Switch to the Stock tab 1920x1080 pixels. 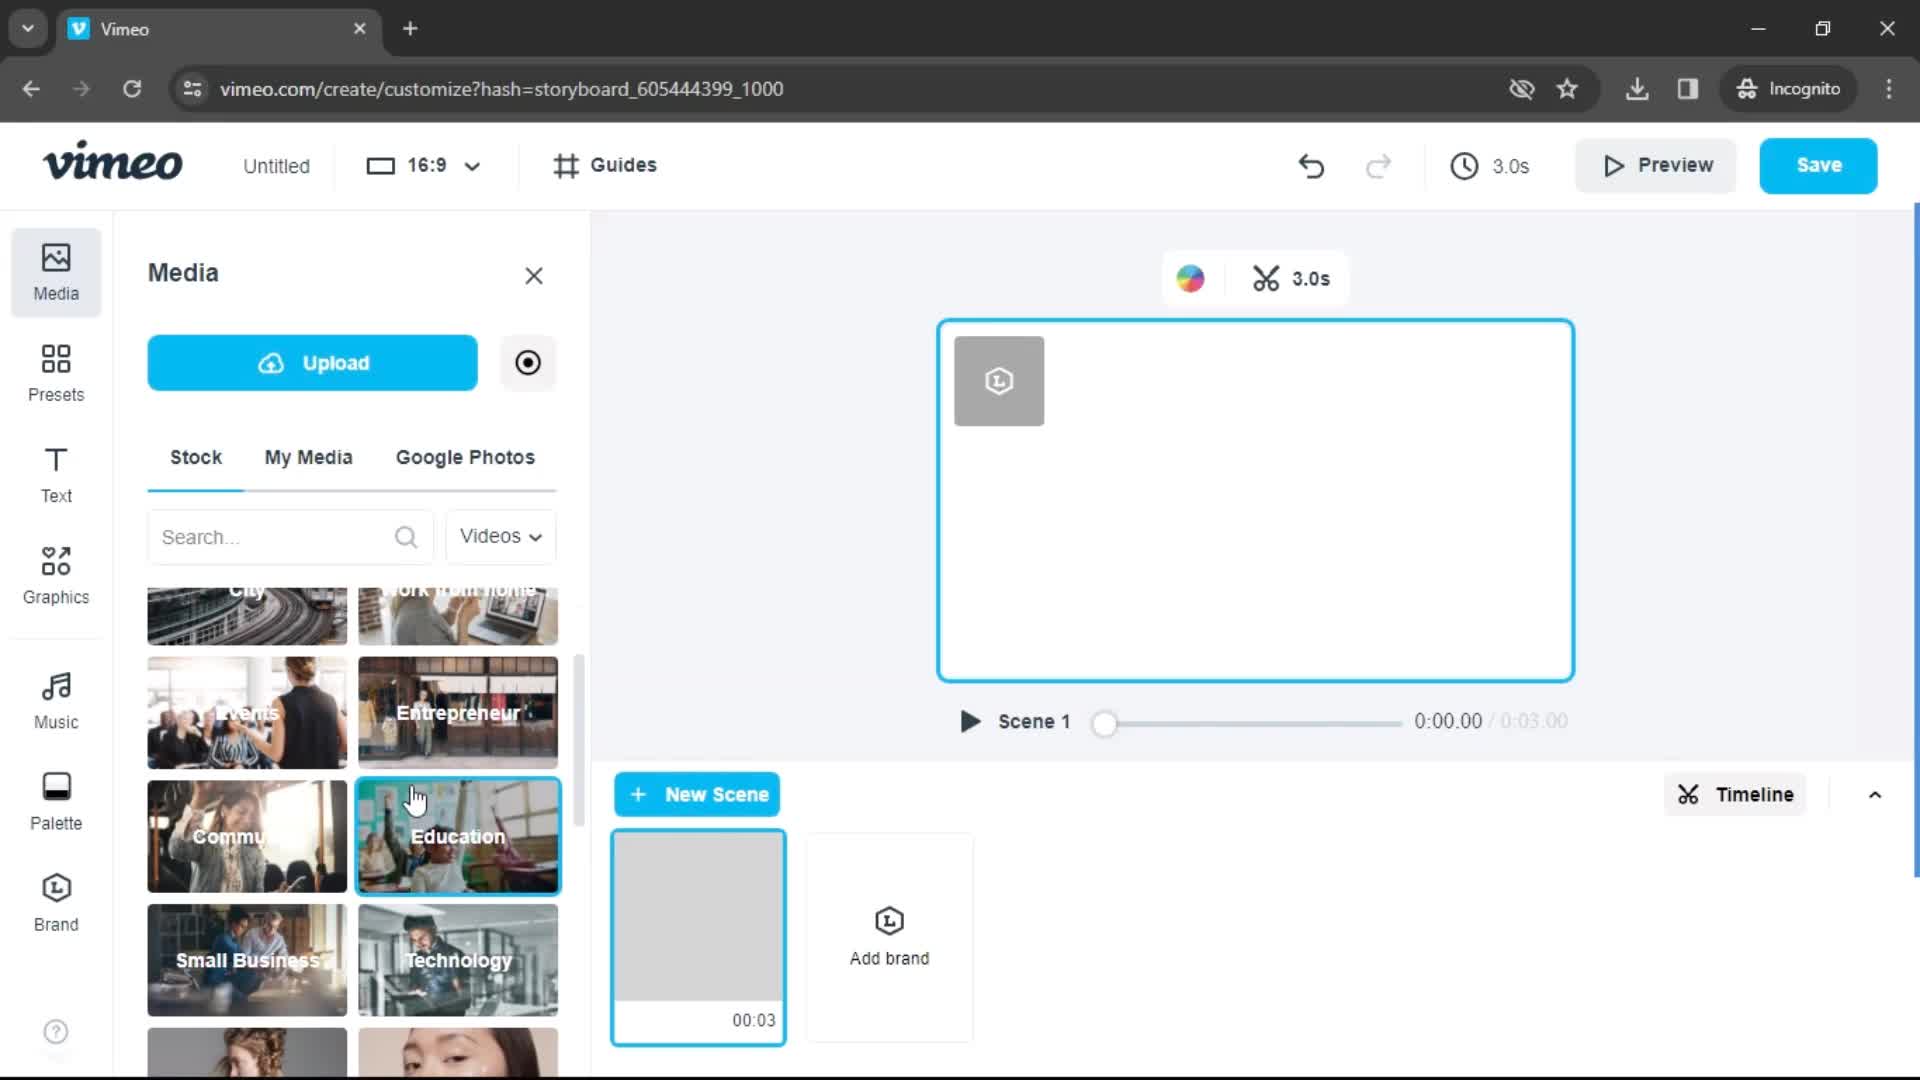196,457
